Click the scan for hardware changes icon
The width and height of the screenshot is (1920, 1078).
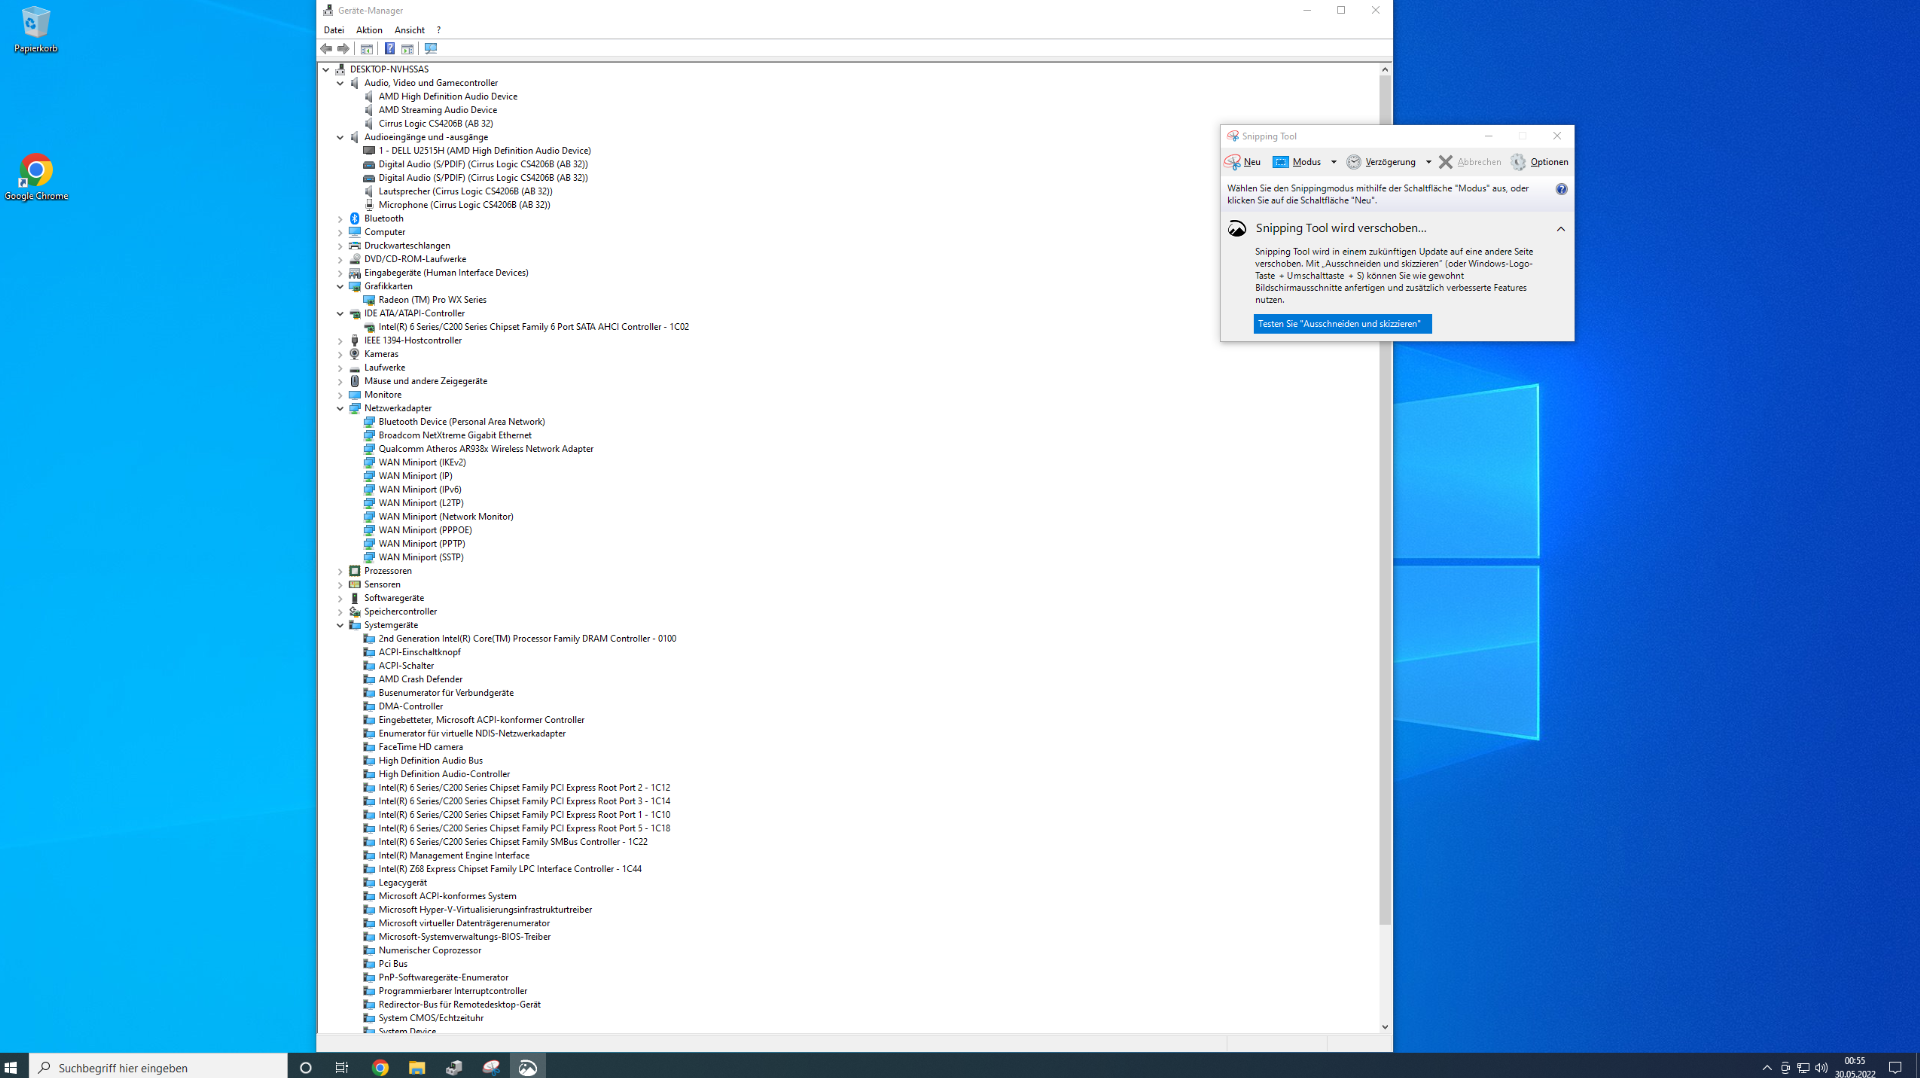[431, 49]
